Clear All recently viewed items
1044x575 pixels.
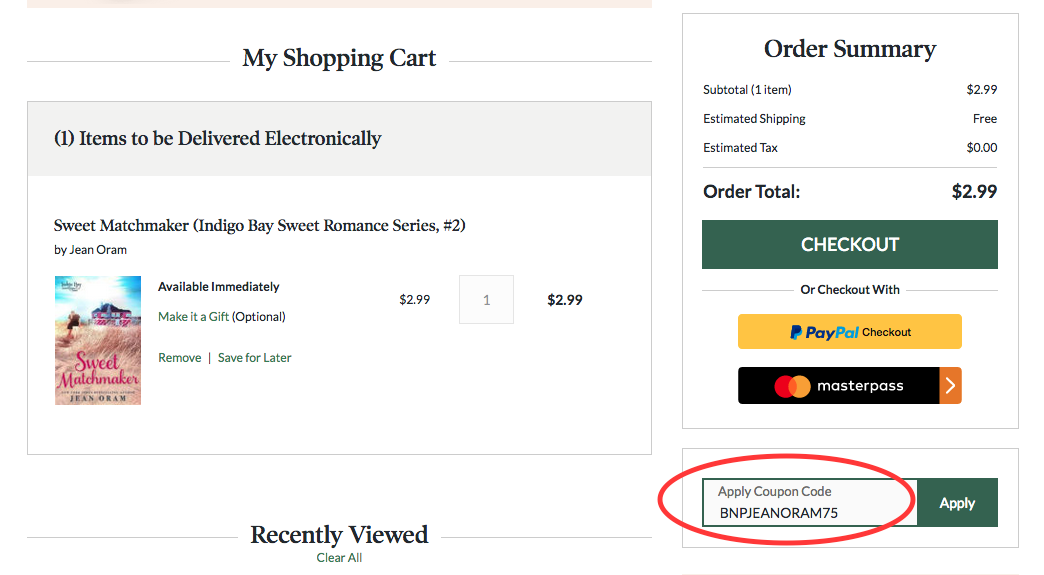coord(339,558)
